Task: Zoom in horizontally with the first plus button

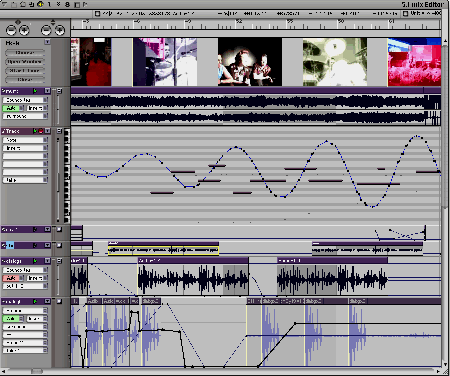Action: click(x=24, y=31)
